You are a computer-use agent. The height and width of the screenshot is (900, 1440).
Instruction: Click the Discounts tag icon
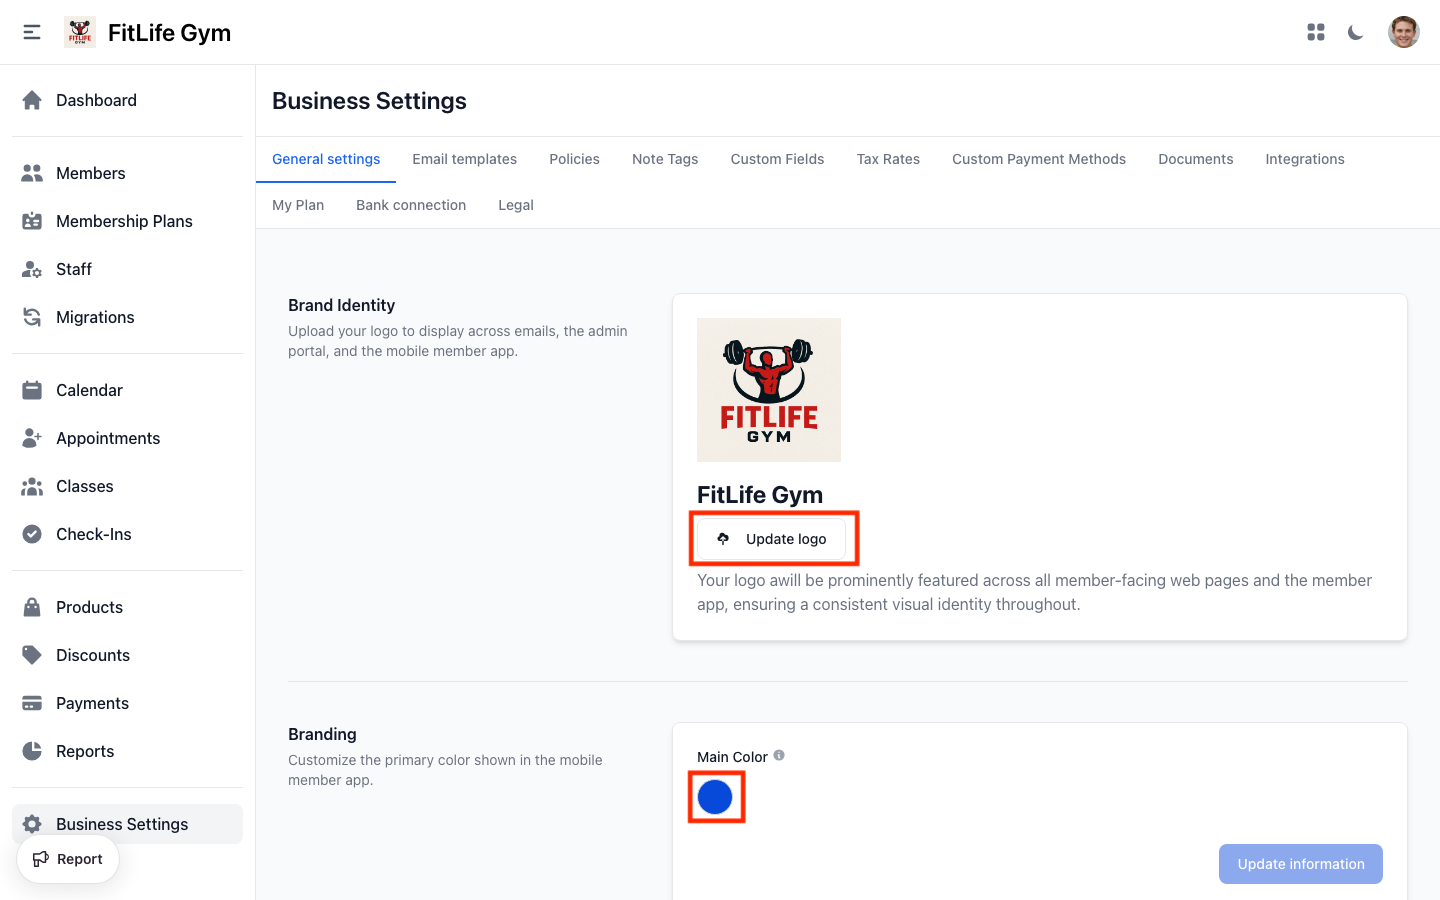click(33, 655)
